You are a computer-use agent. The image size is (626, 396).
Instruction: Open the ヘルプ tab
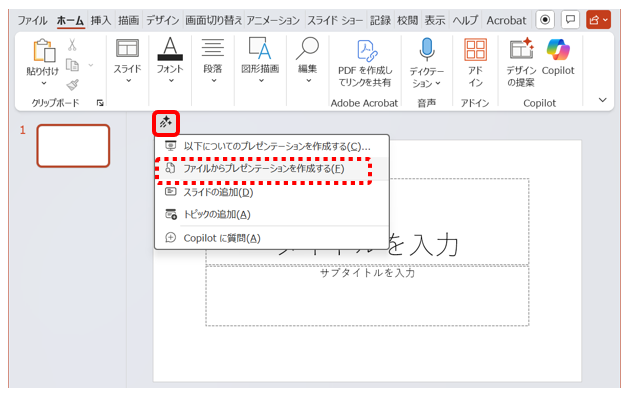pos(466,20)
